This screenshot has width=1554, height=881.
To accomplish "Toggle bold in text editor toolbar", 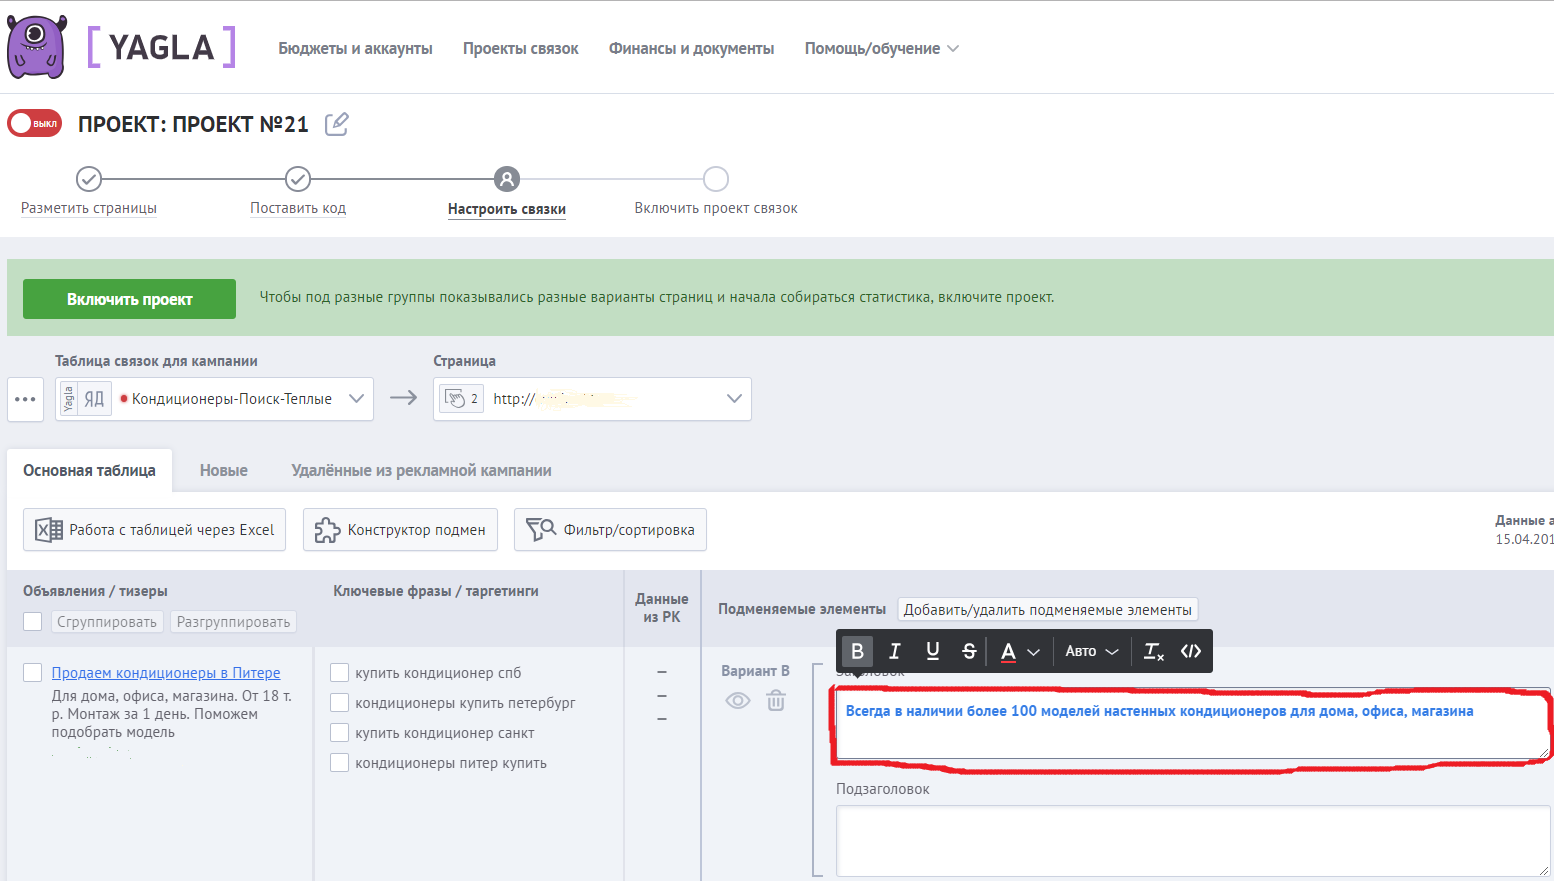I will coord(857,651).
